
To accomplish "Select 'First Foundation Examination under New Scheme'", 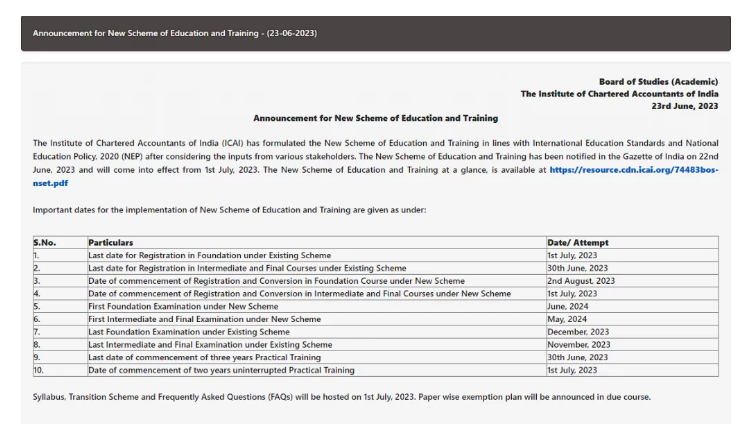I will 183,306.
